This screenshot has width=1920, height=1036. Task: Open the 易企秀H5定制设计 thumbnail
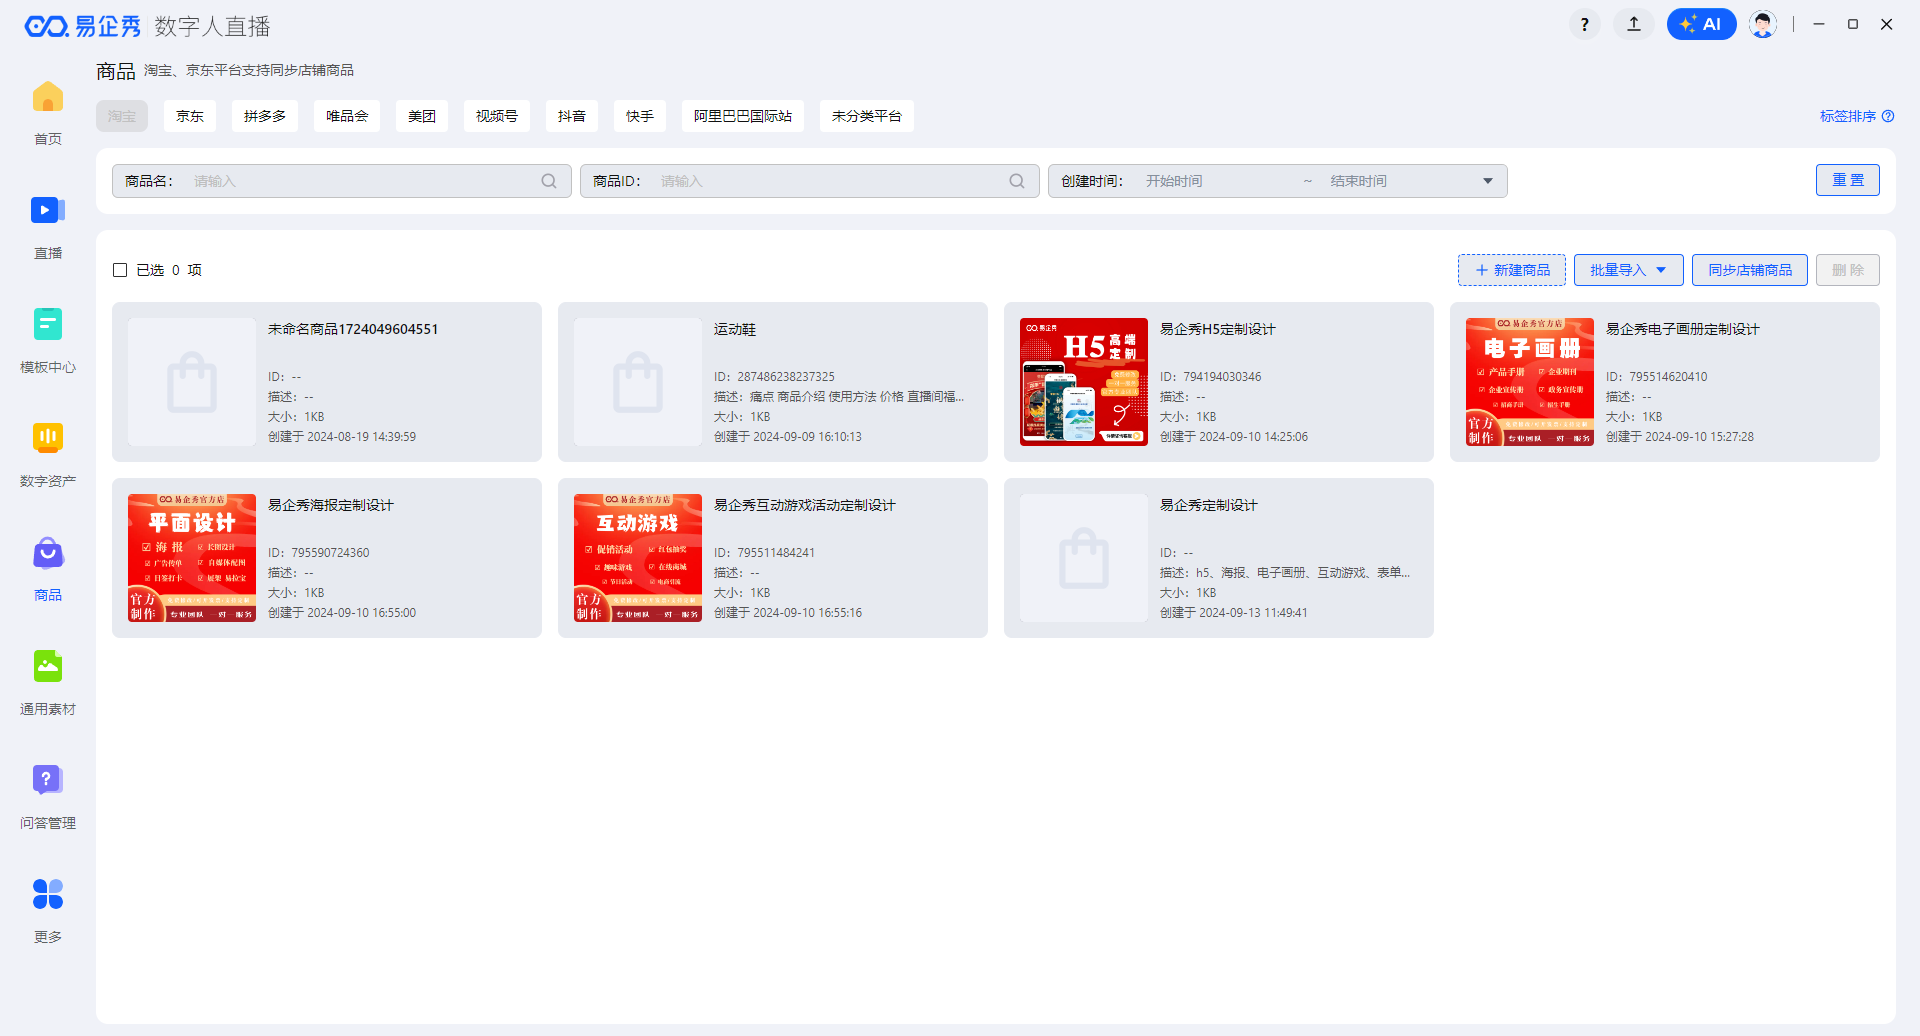point(1084,382)
